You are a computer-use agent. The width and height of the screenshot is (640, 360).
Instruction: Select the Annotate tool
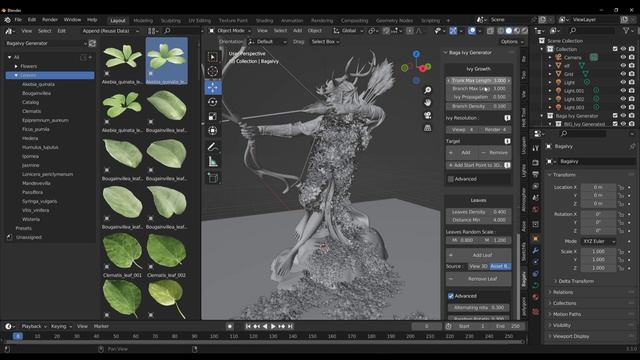click(213, 147)
